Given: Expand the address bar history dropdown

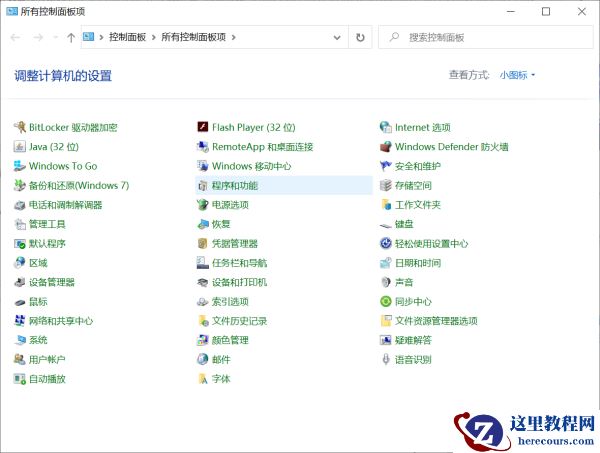Looking at the screenshot, I should coord(337,37).
